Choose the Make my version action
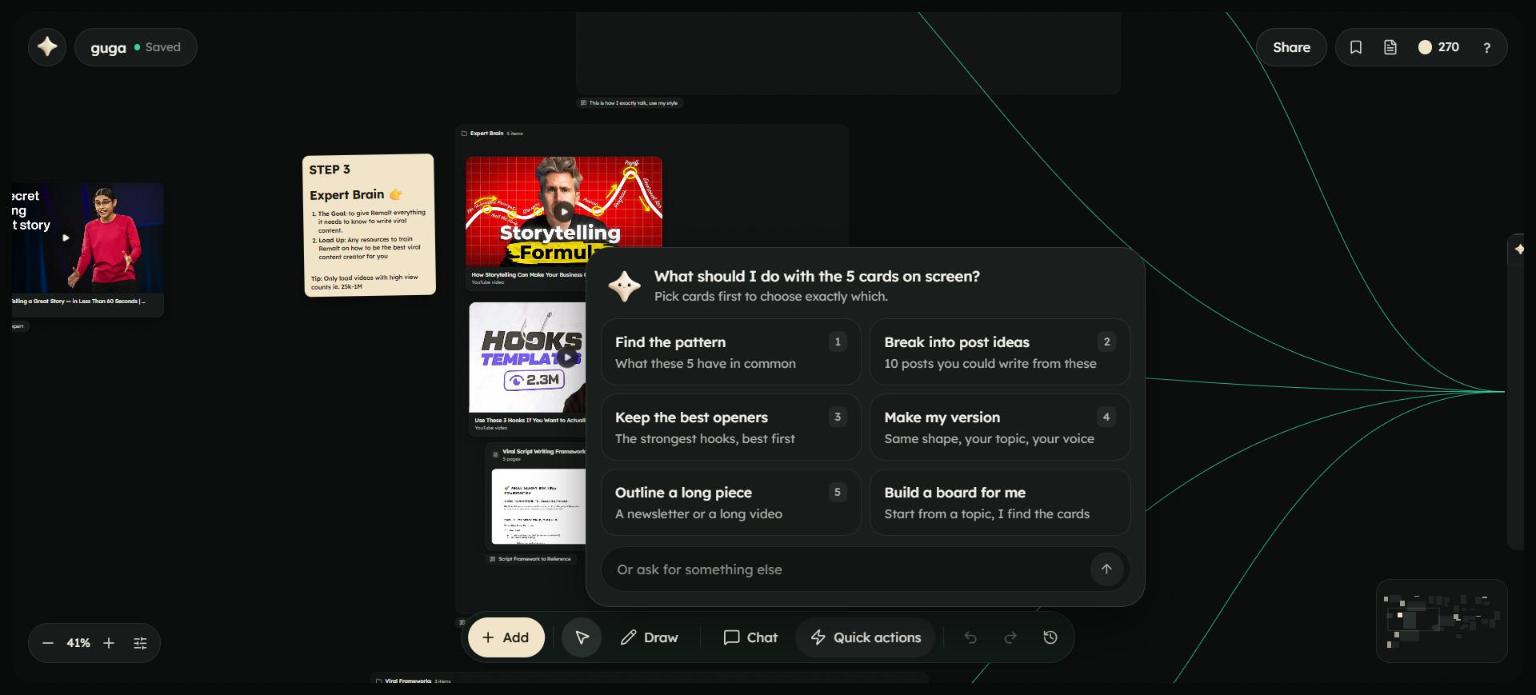This screenshot has width=1536, height=695. click(x=1000, y=427)
